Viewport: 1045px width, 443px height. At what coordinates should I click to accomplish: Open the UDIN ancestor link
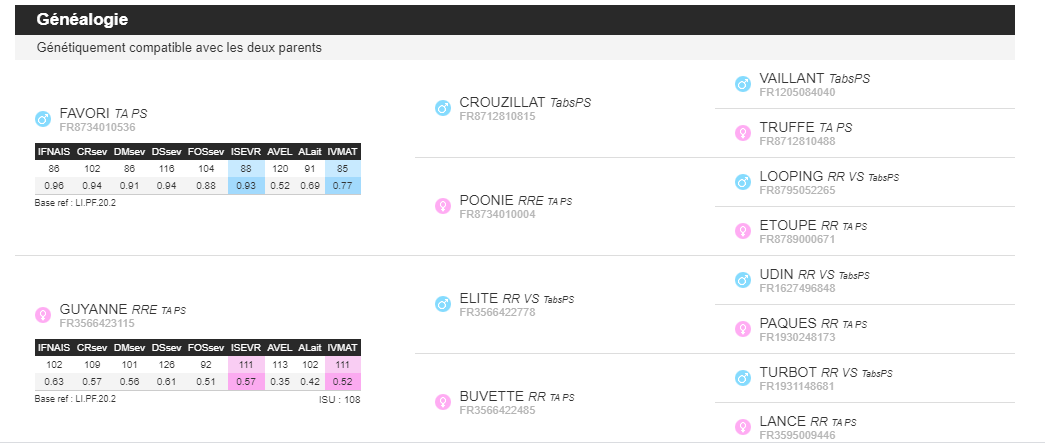pos(776,274)
